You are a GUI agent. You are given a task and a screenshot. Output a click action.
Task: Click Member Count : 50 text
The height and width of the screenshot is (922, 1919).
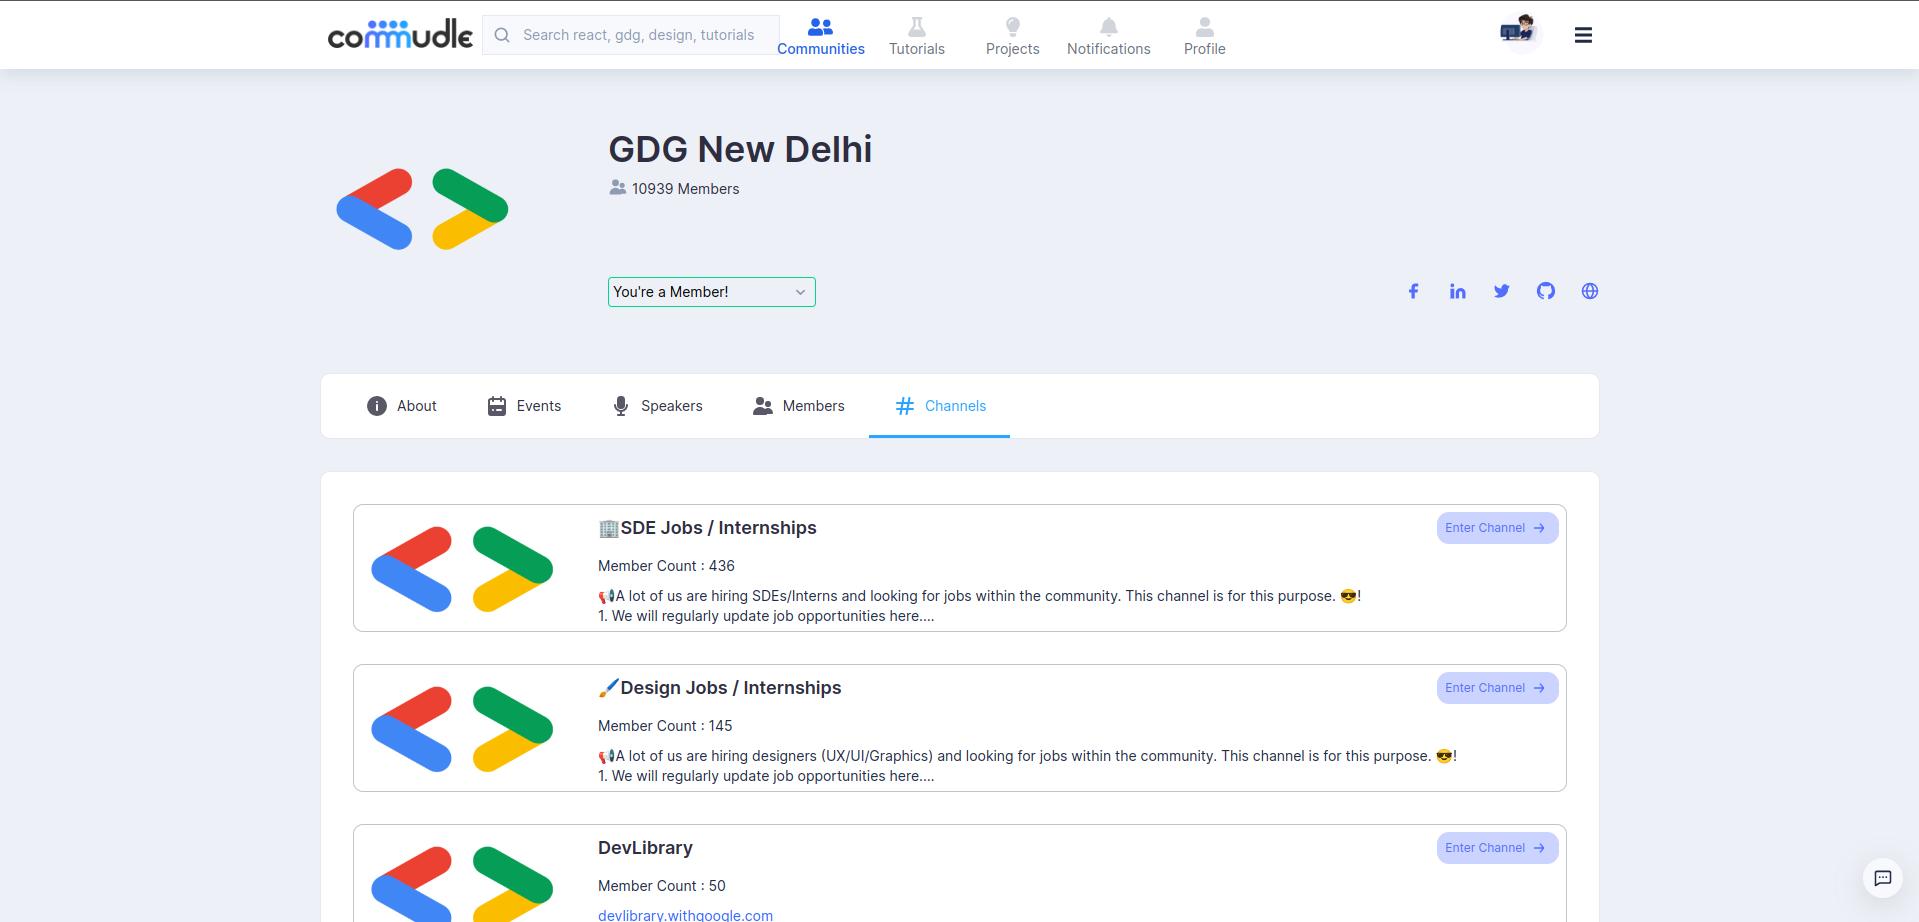tap(662, 886)
